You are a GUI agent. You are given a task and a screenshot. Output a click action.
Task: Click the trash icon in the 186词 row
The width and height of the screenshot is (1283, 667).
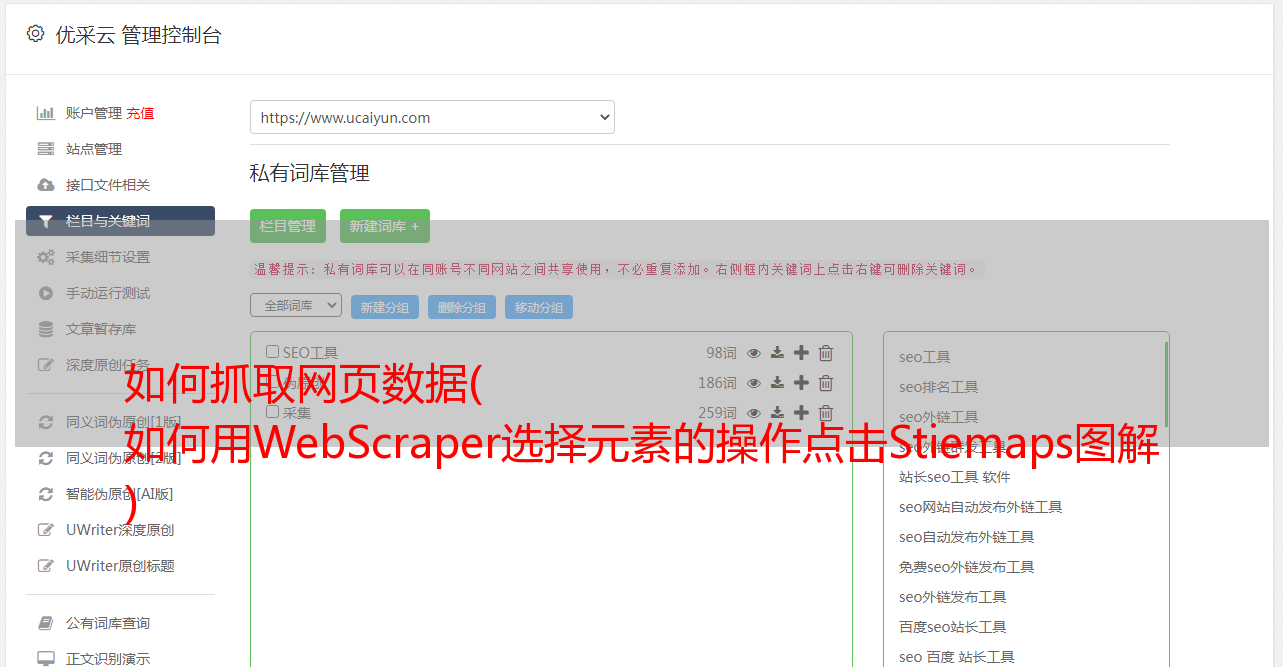826,383
